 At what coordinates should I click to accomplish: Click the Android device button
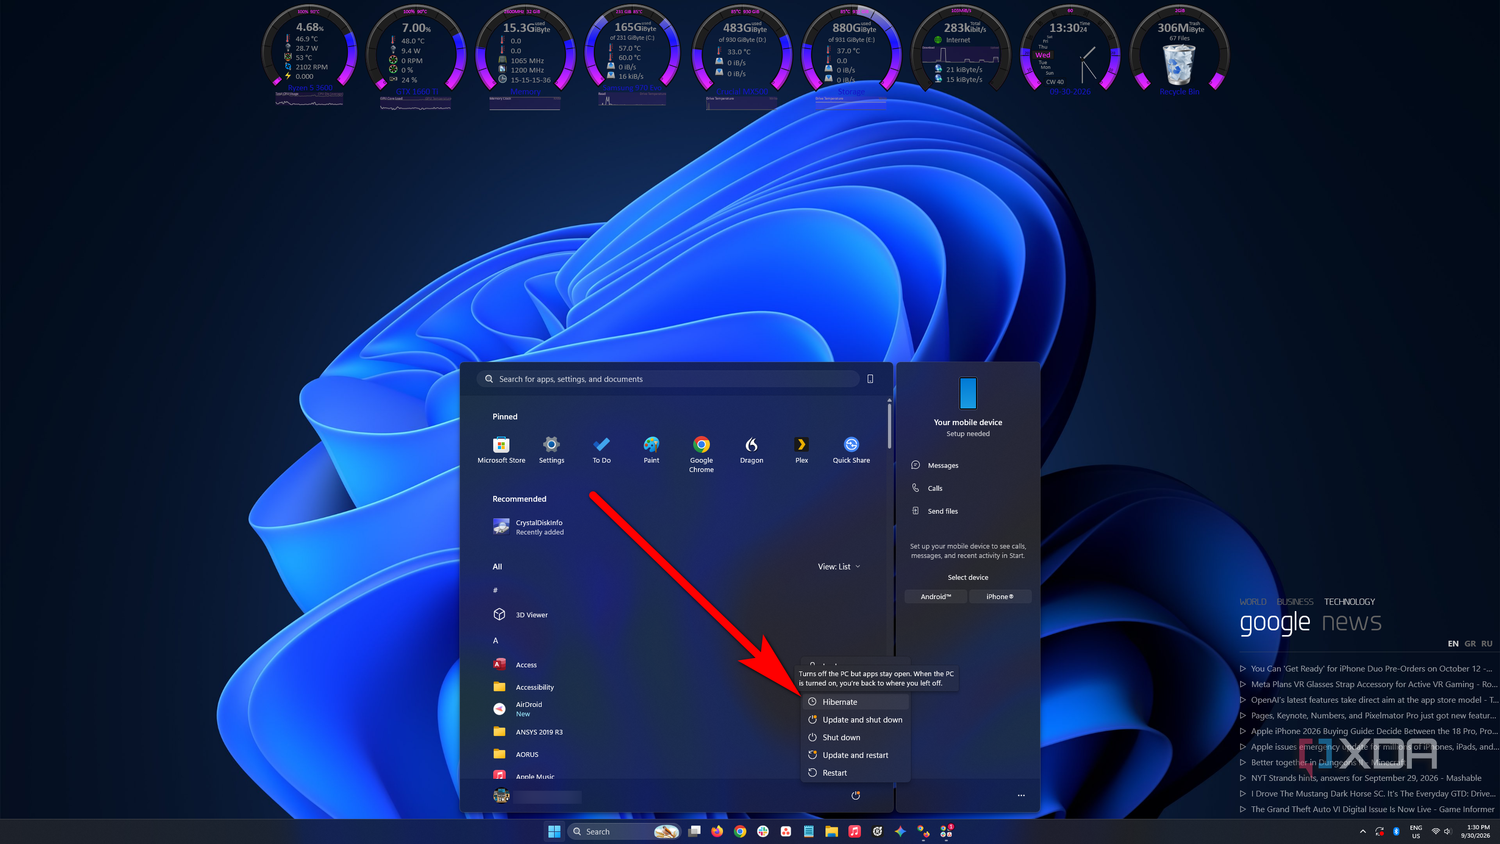(x=936, y=597)
